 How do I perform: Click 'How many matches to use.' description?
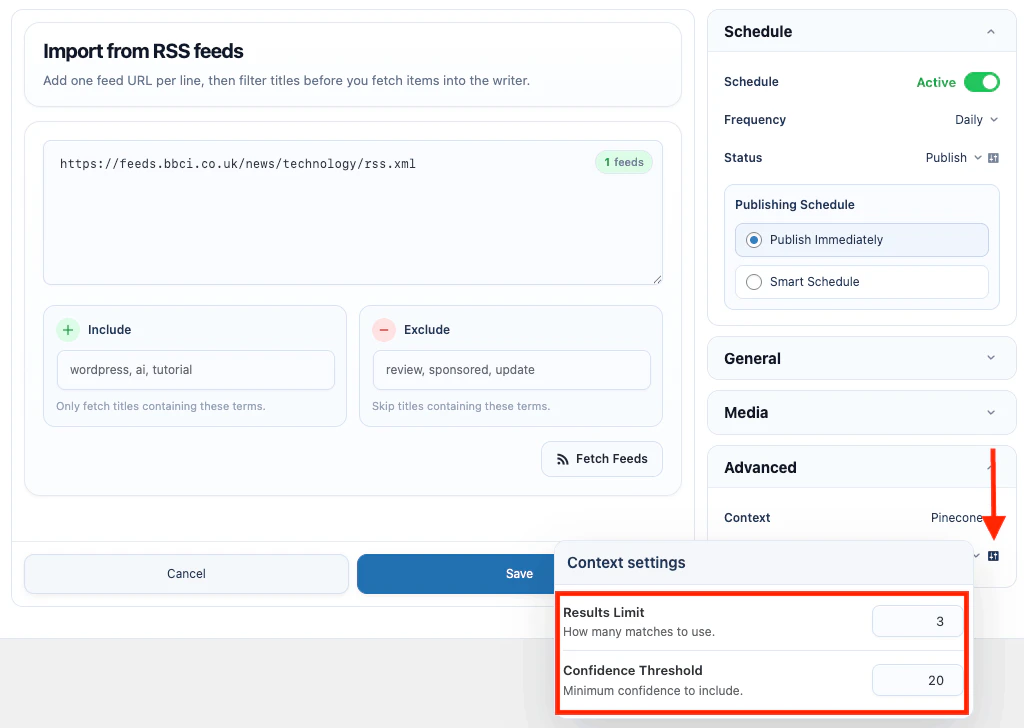click(639, 632)
